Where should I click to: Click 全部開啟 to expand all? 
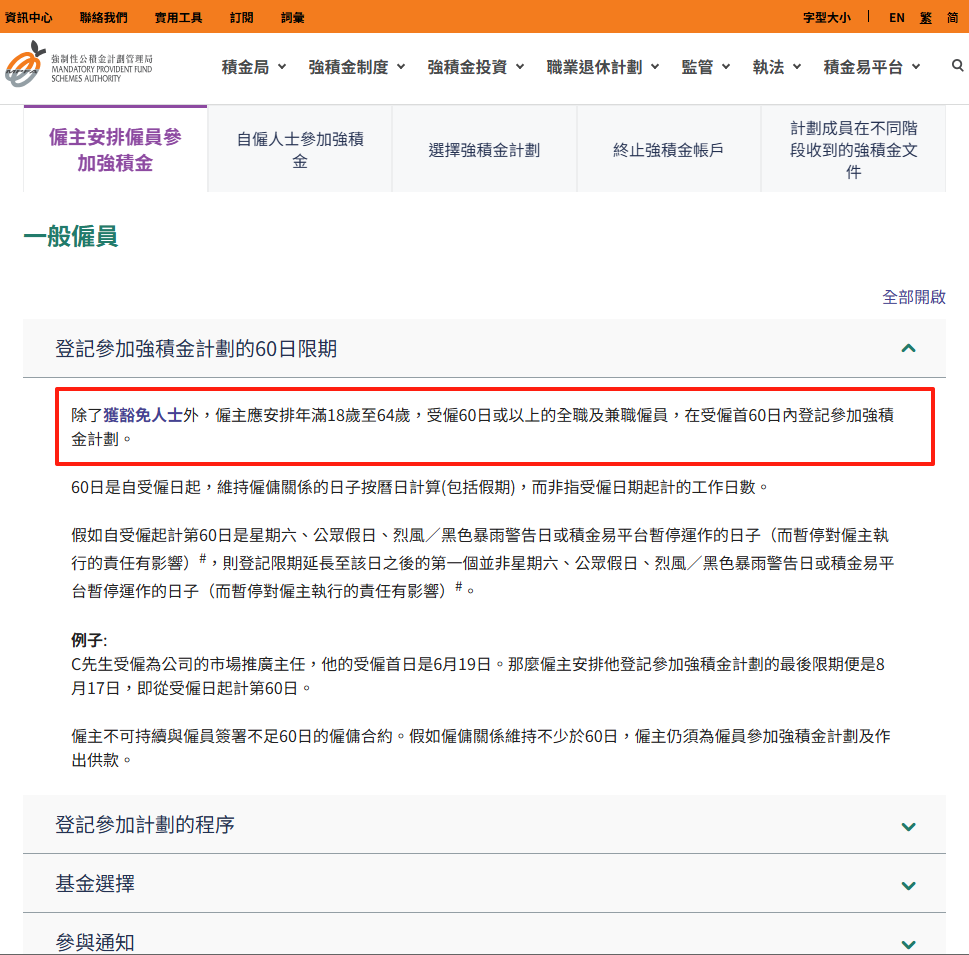click(913, 297)
